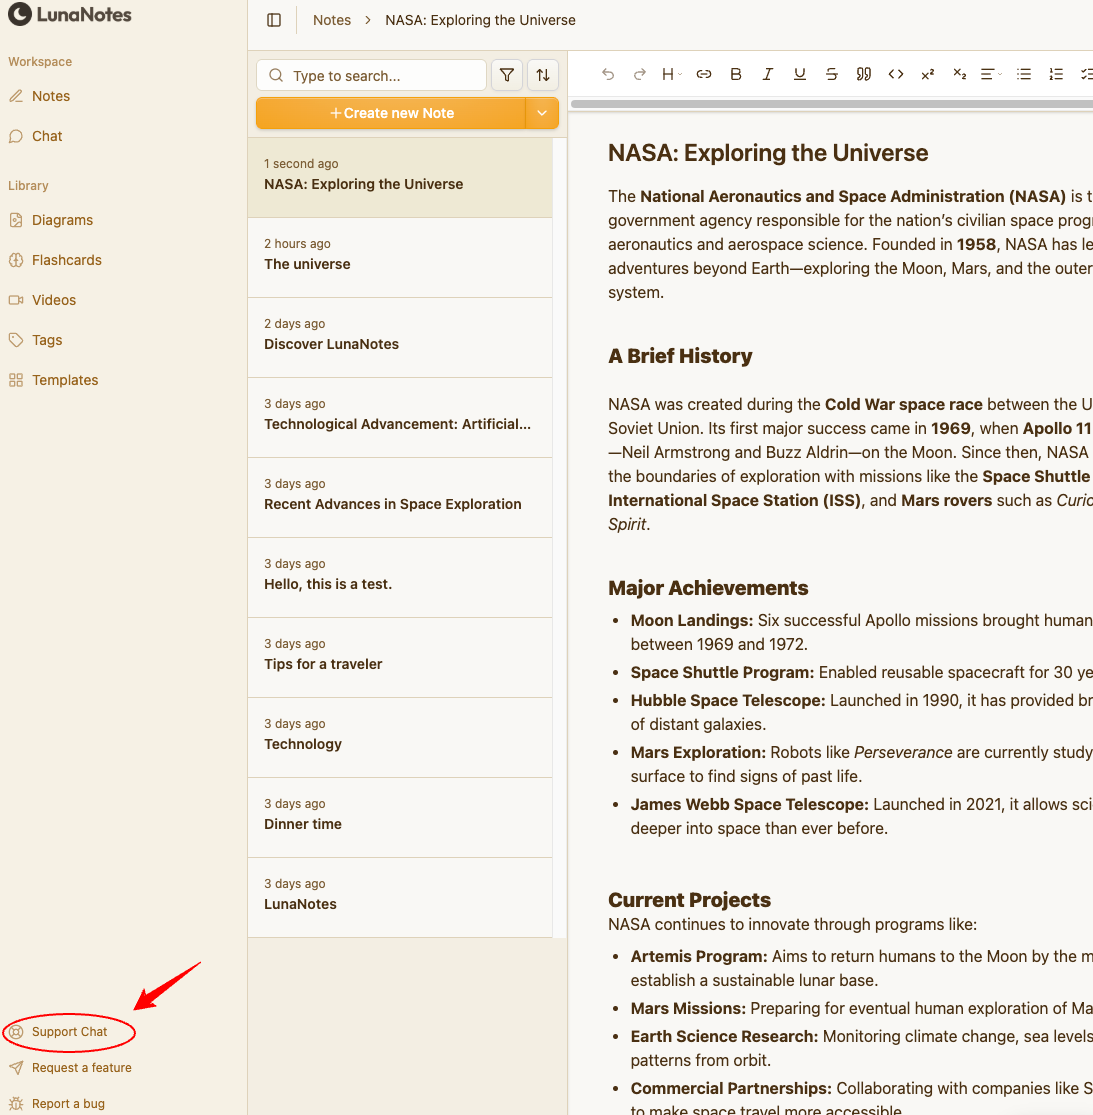Viewport: 1093px width, 1115px height.
Task: Click the horizontal scrollbar under the editor toolbar
Action: point(830,104)
